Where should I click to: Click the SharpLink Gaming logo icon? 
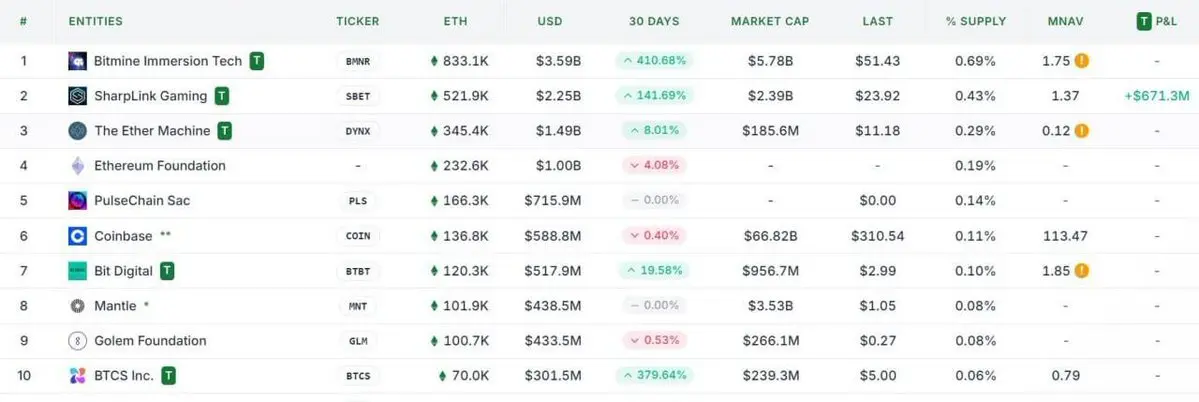(x=77, y=96)
